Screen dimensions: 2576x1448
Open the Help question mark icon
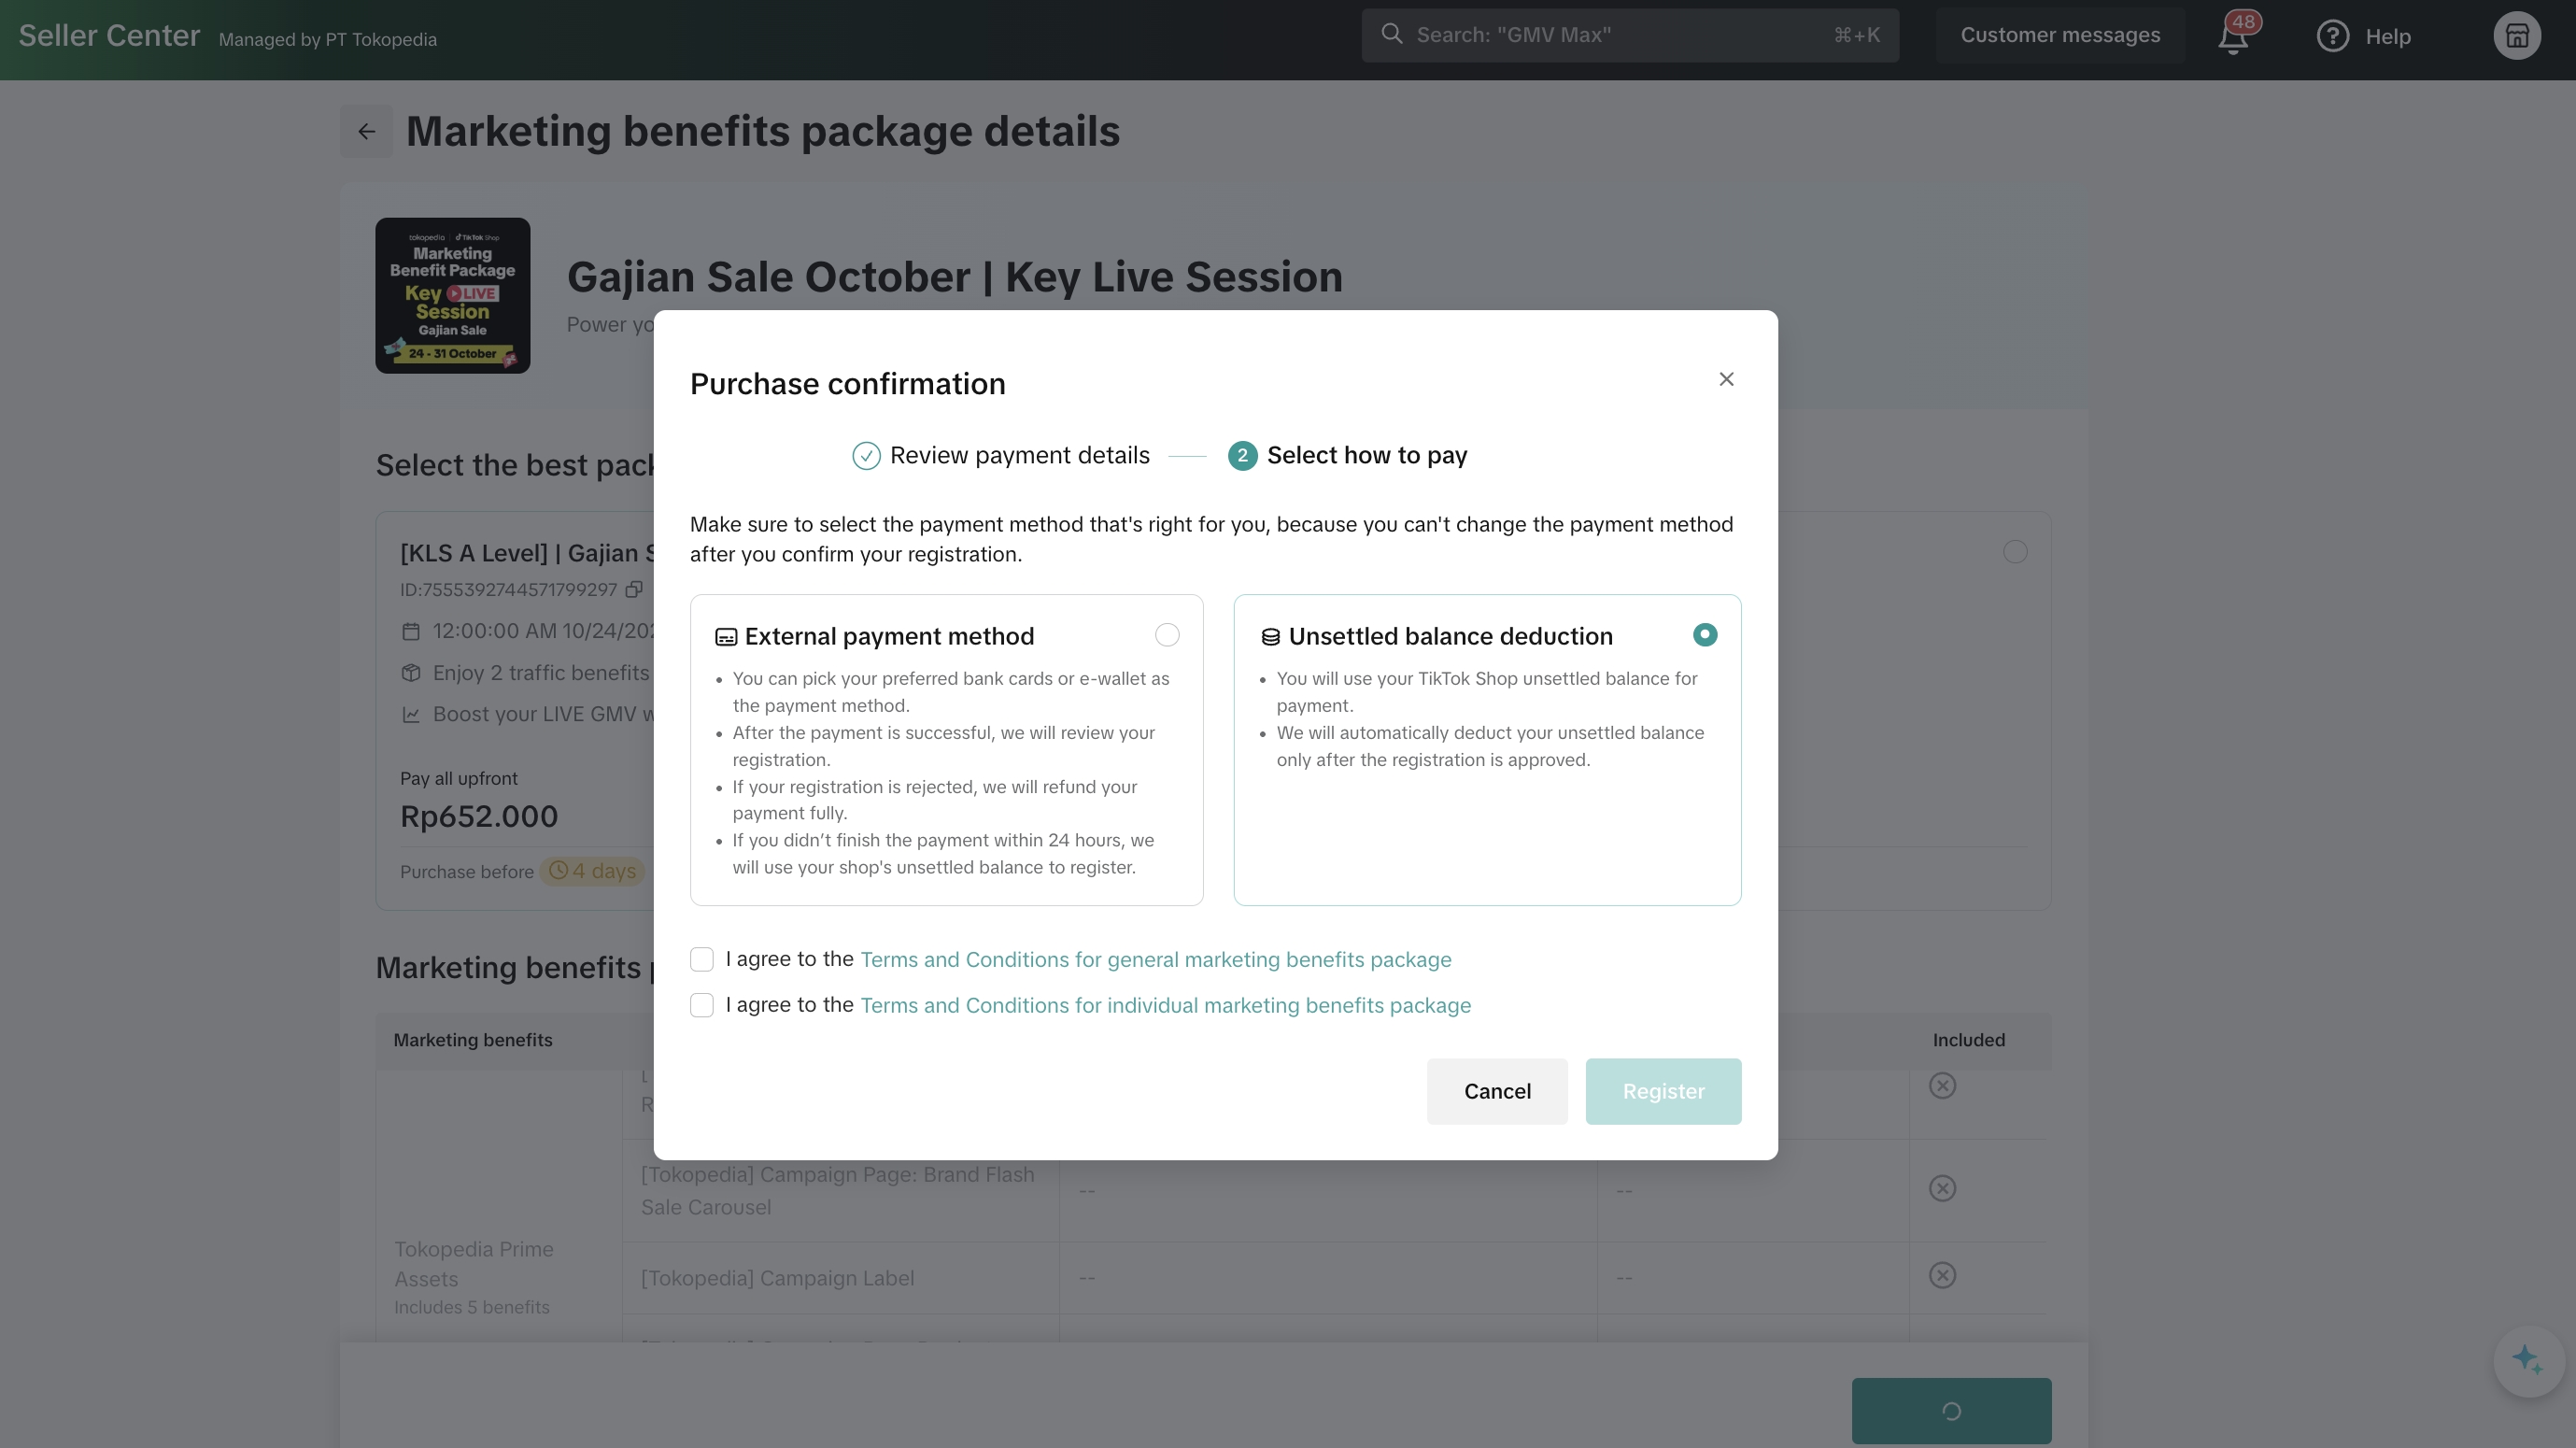click(2332, 37)
